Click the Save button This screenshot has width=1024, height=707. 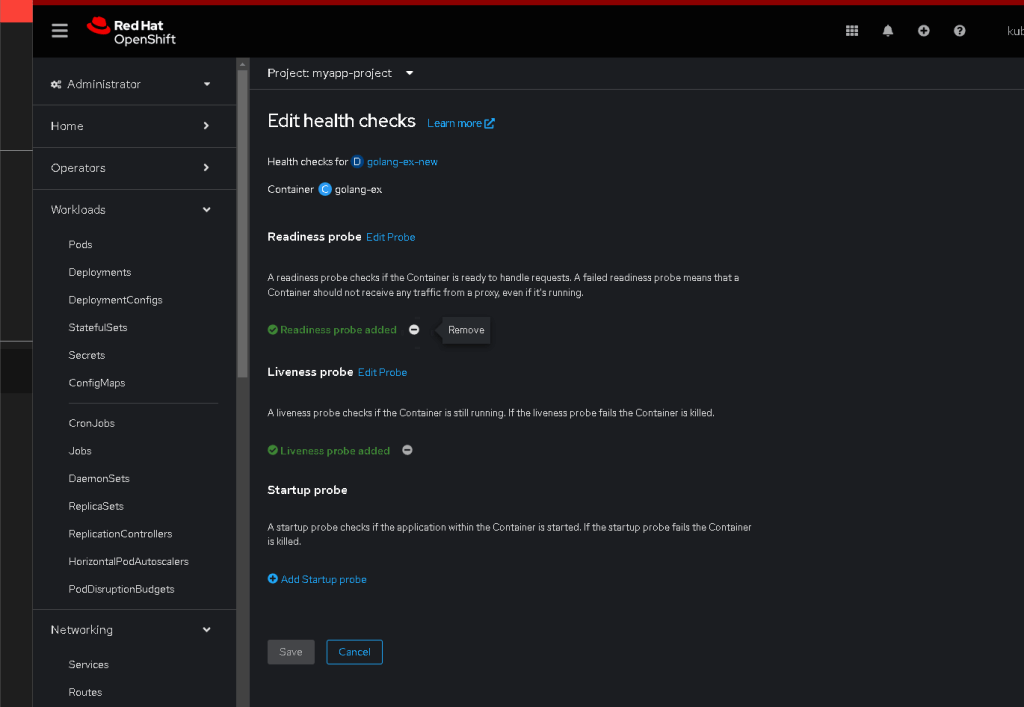click(x=291, y=652)
